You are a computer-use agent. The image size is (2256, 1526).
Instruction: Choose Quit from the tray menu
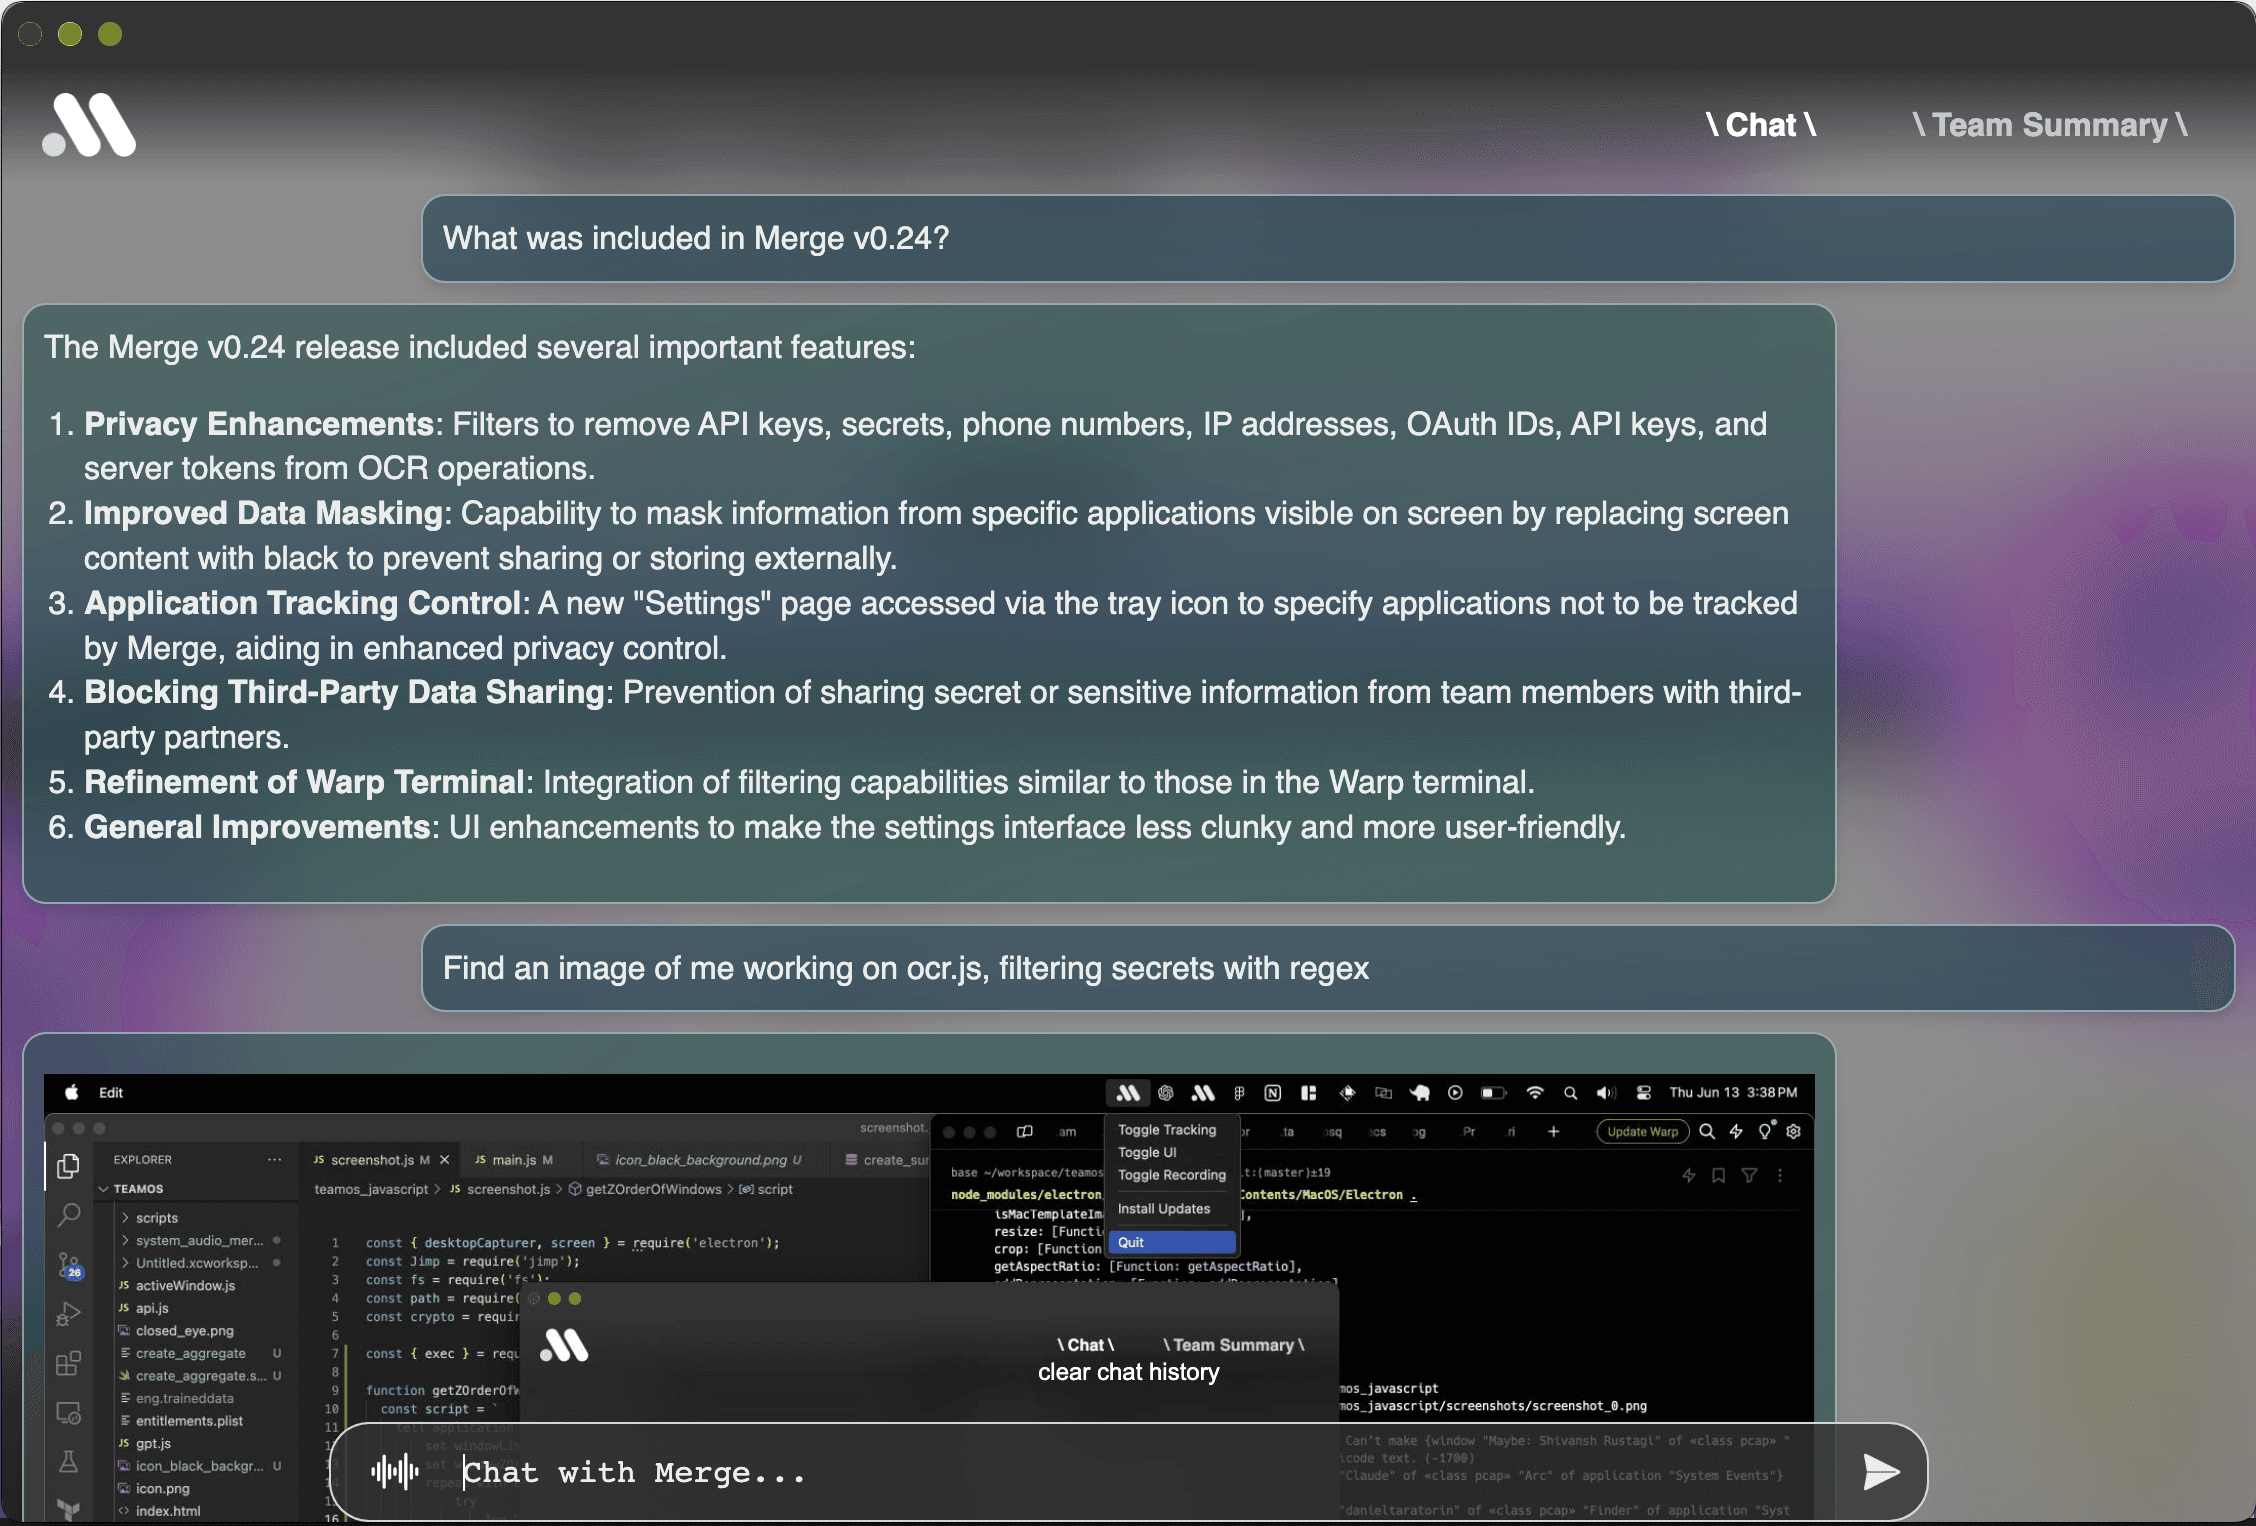1172,1242
